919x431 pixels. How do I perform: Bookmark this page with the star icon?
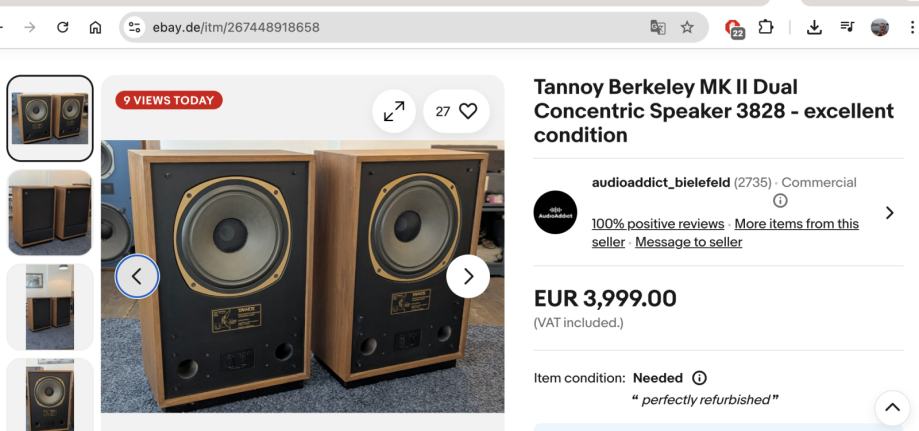coord(687,28)
